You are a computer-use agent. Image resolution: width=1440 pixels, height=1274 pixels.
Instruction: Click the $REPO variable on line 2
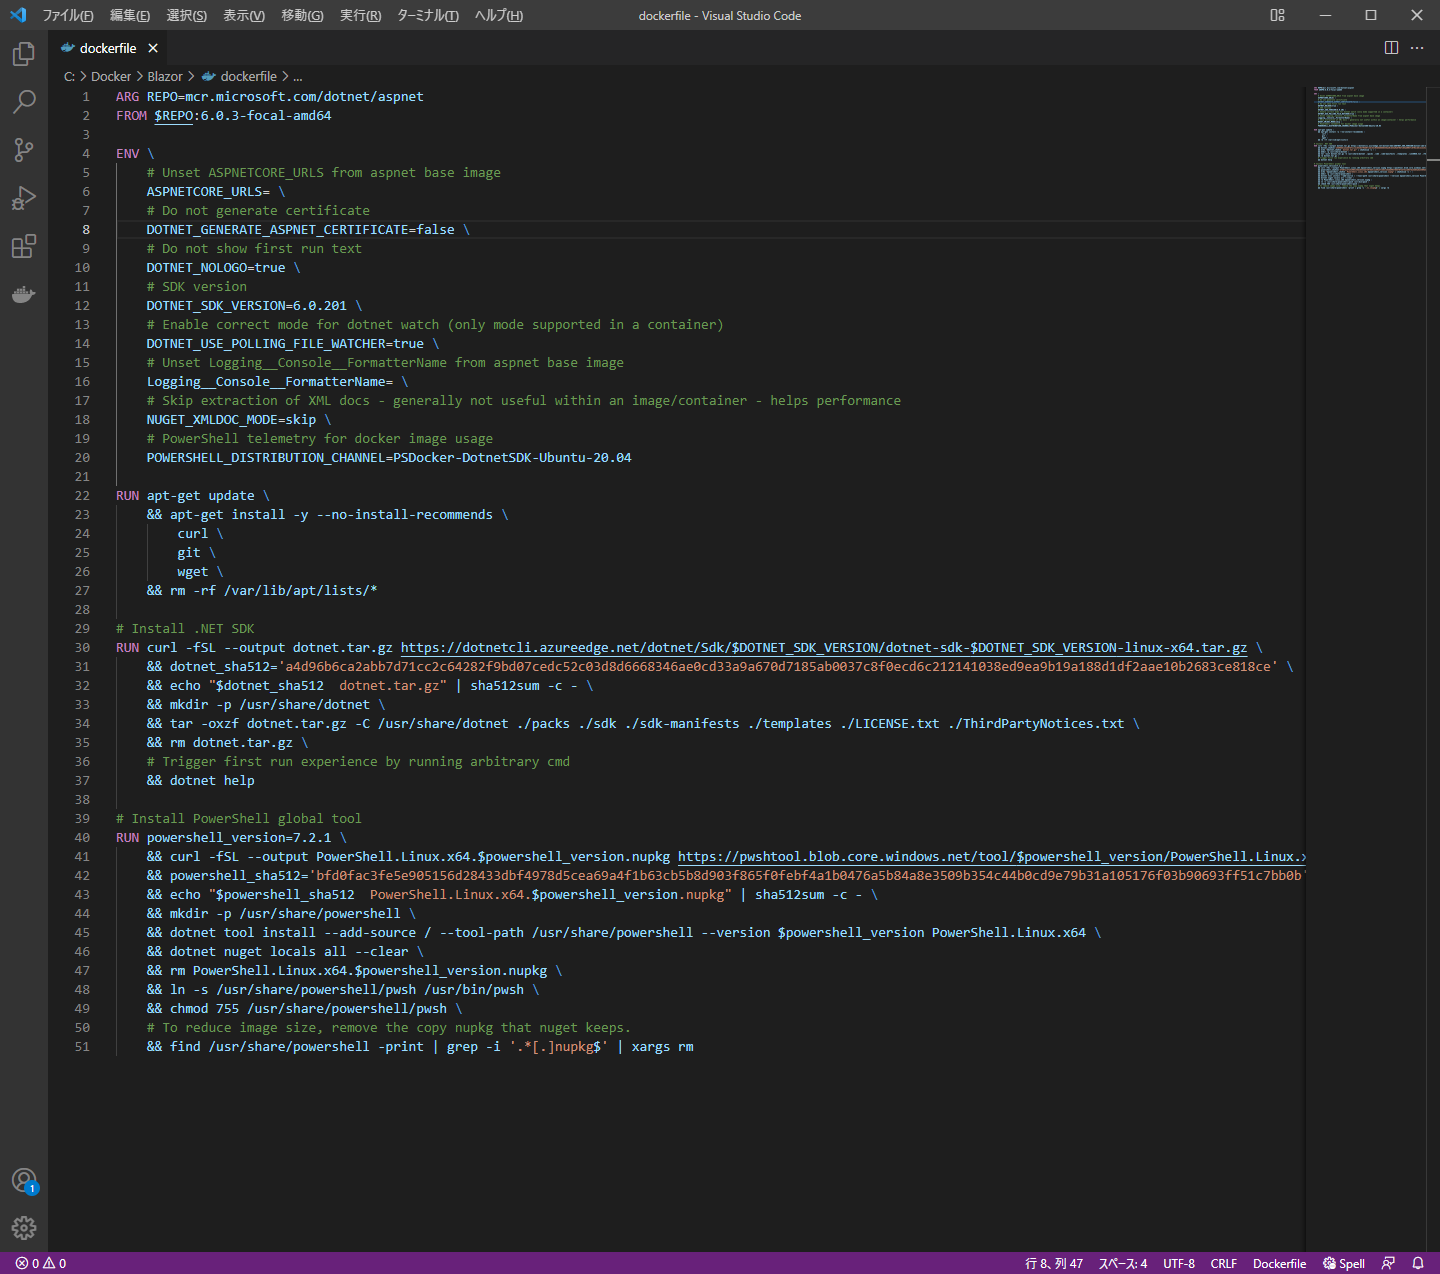point(174,116)
